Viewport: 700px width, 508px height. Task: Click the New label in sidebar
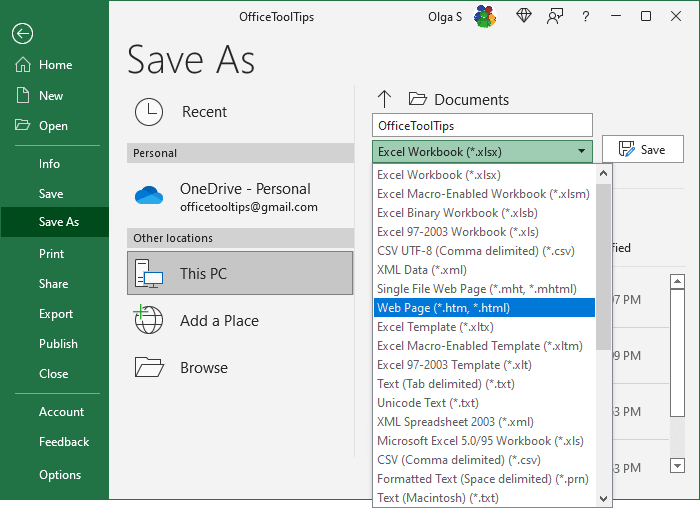click(51, 96)
